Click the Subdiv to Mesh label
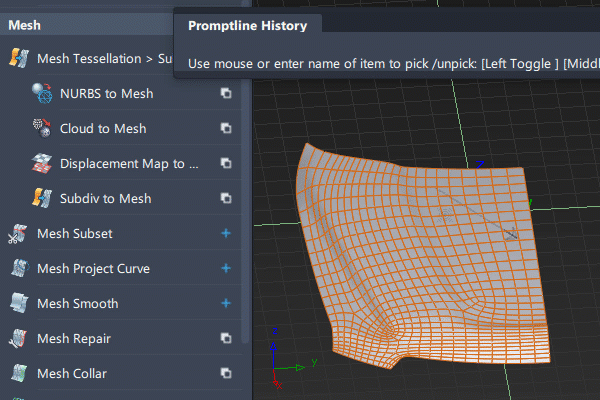The image size is (600, 400). (105, 199)
